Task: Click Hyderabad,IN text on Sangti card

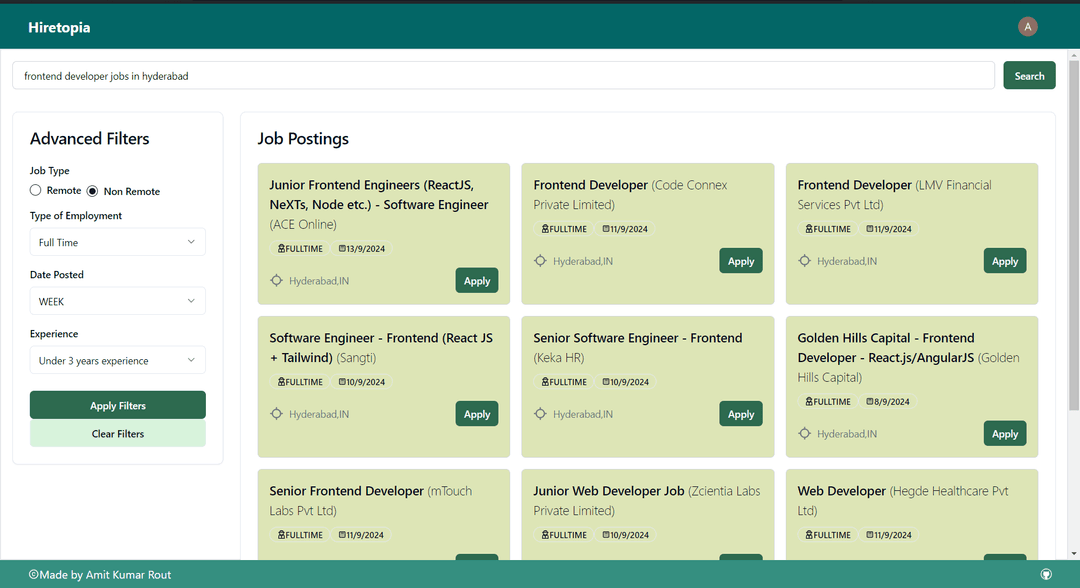Action: (x=319, y=414)
